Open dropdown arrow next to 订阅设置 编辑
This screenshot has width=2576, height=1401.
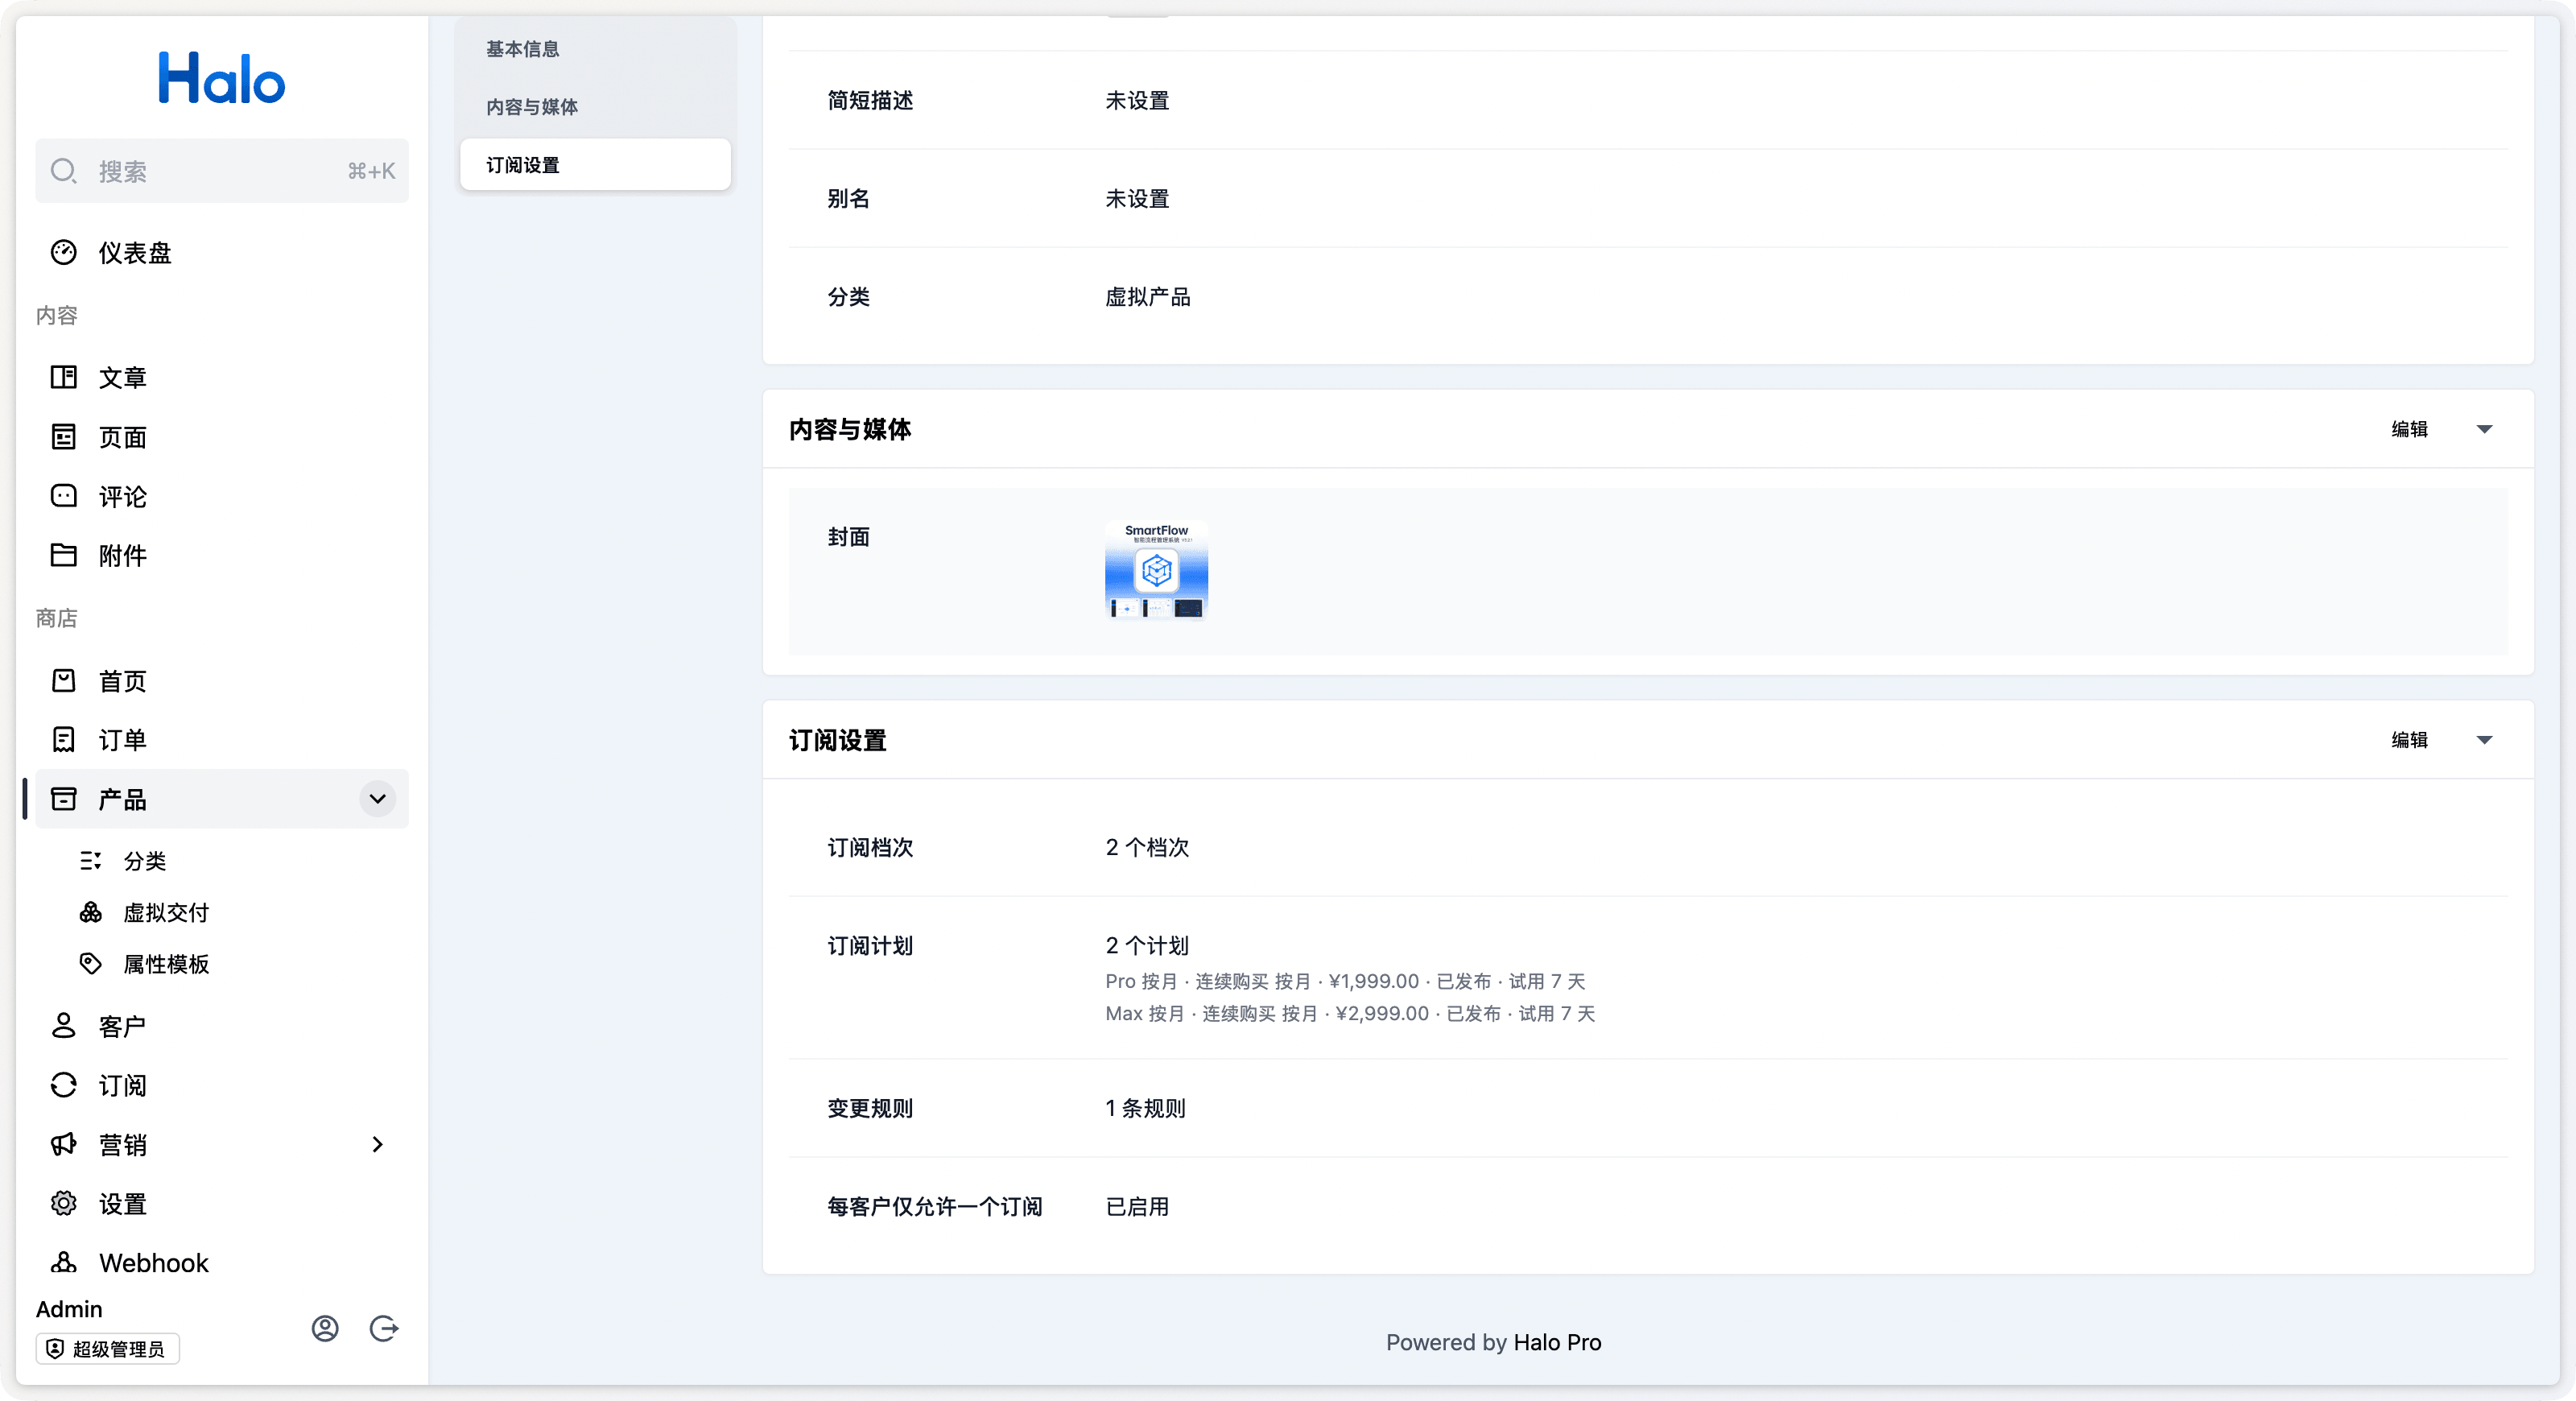2484,740
